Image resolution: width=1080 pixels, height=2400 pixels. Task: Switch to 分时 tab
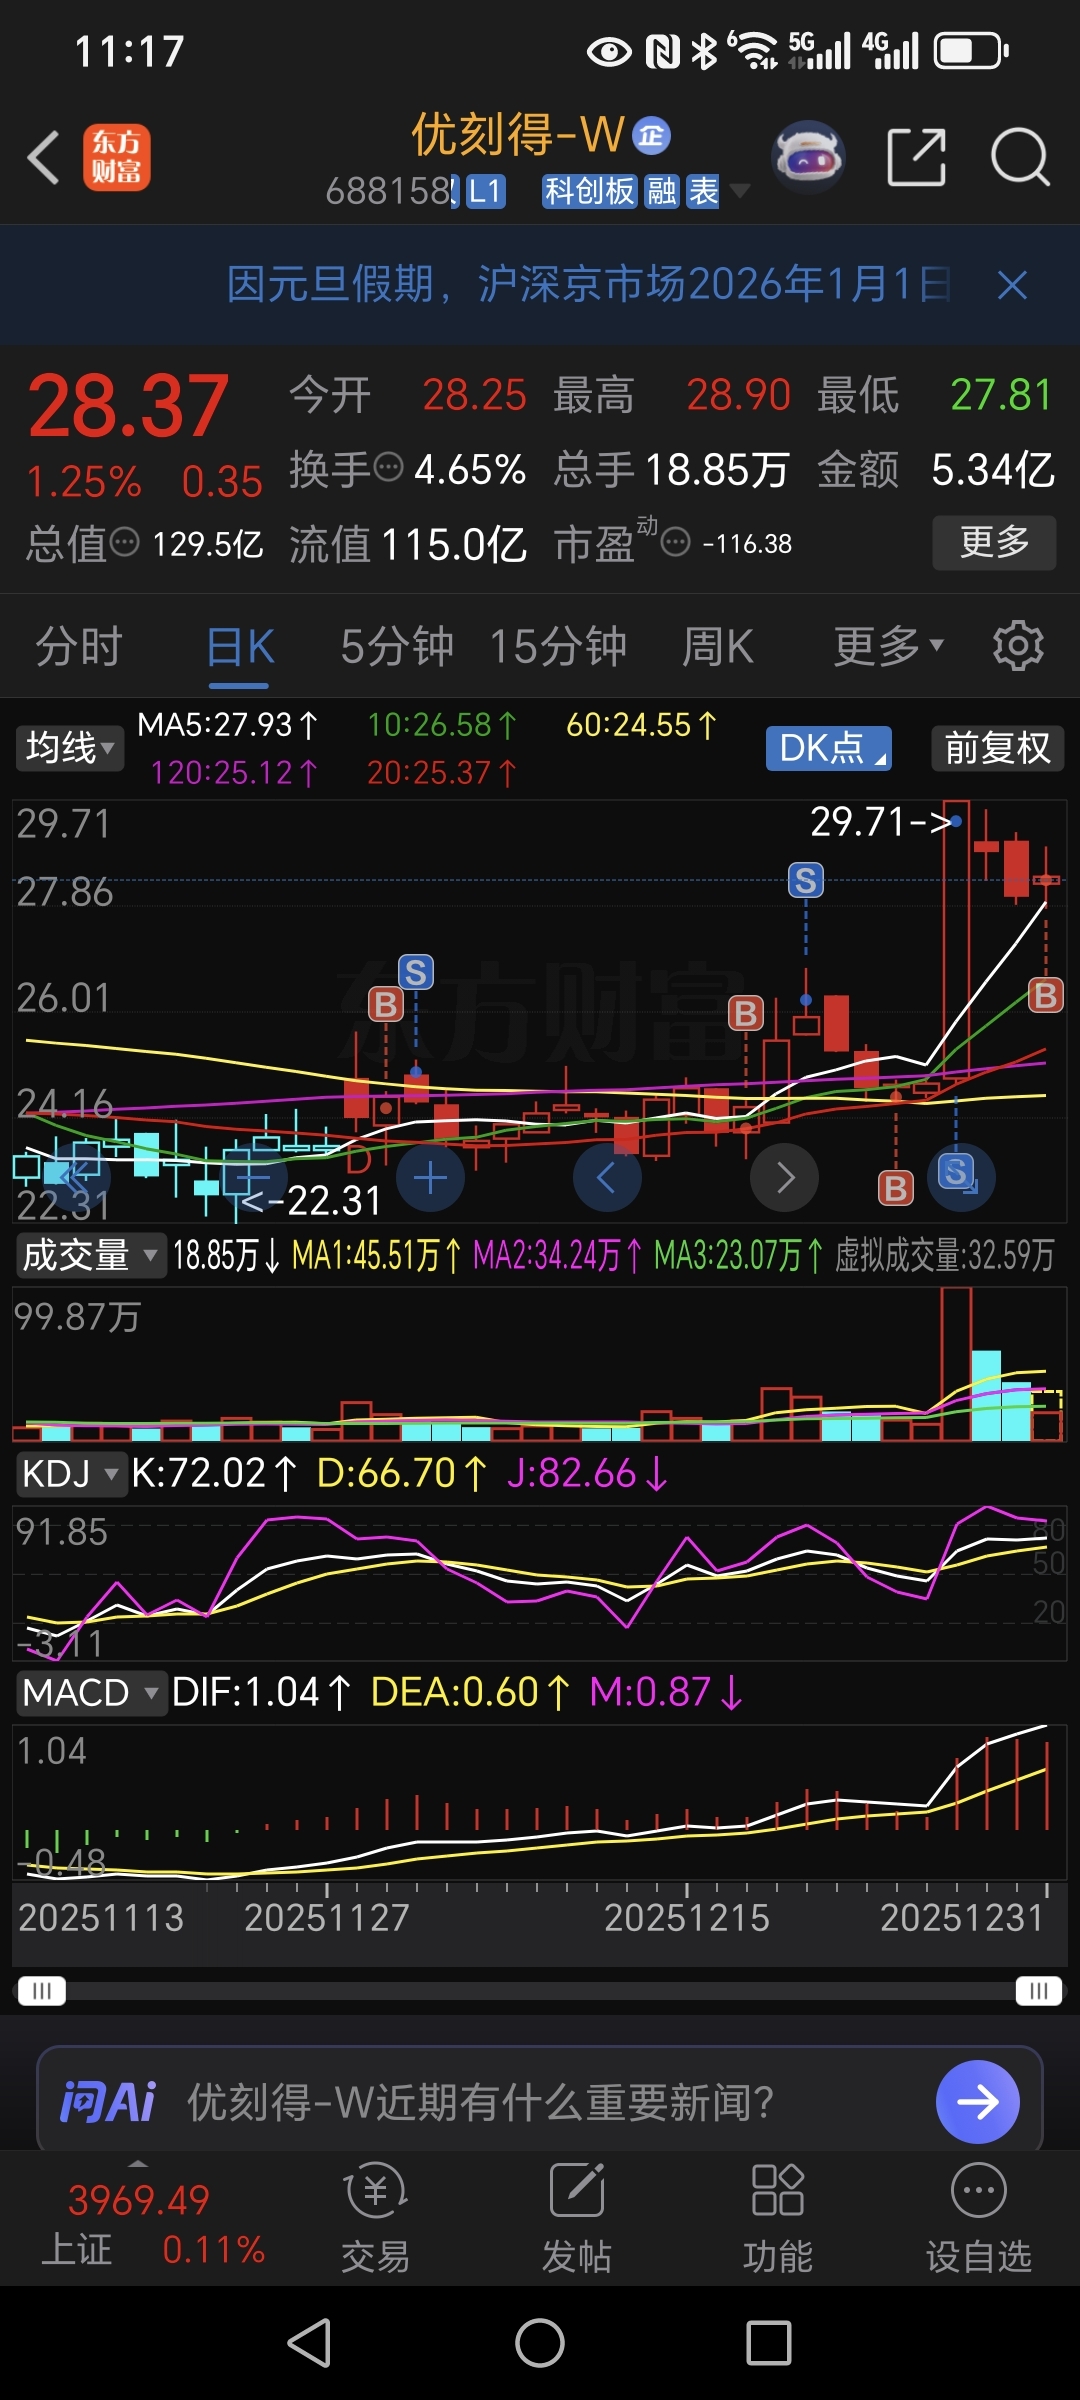pos(79,646)
